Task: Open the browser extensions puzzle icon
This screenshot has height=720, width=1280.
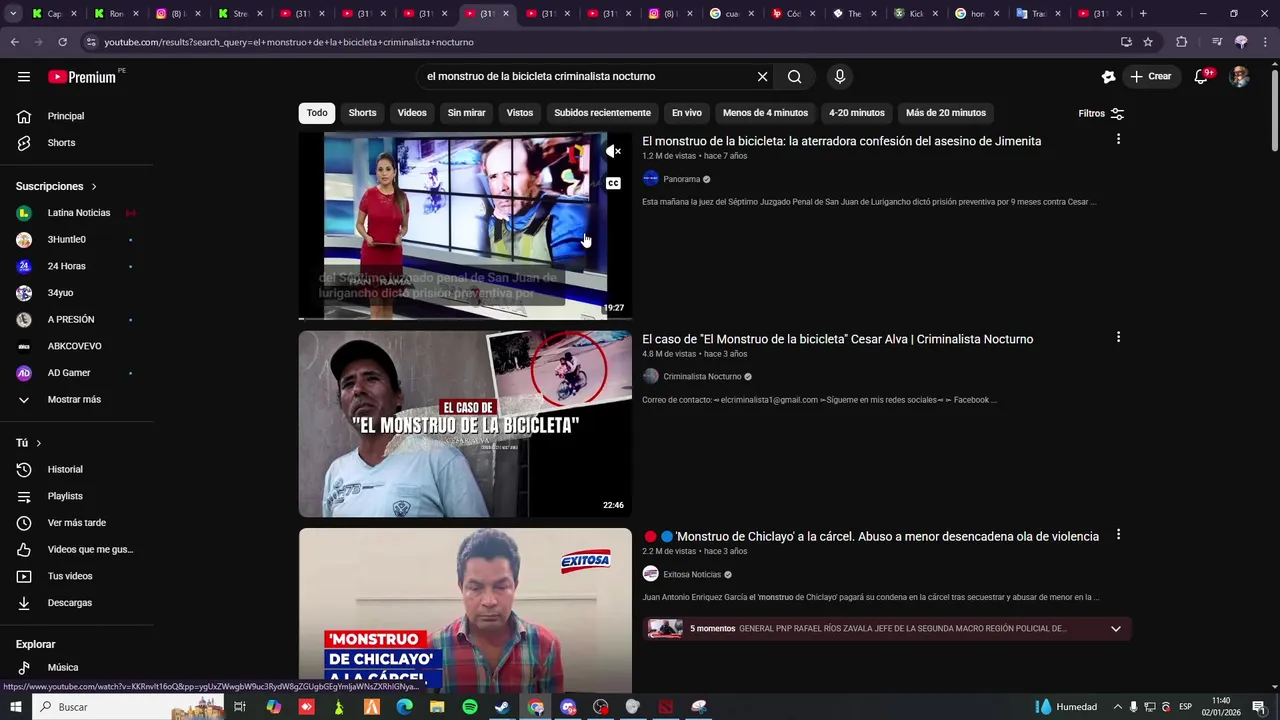Action: click(1181, 42)
